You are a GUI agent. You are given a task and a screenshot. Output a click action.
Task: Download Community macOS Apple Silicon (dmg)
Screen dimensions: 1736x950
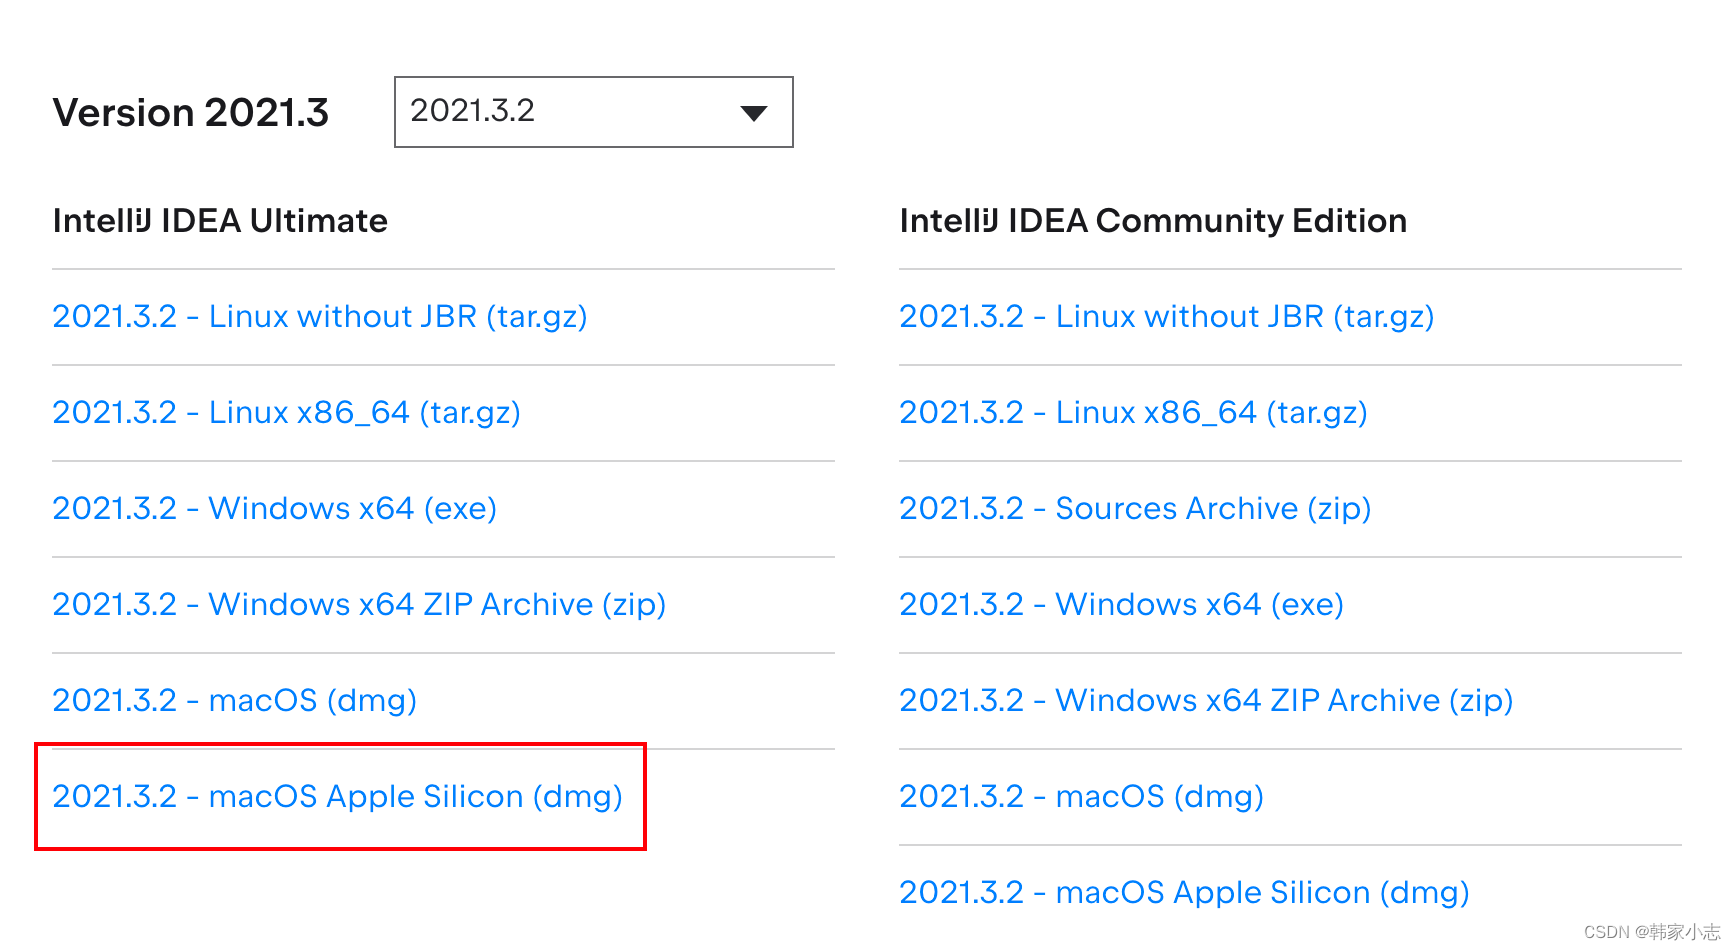(1185, 893)
